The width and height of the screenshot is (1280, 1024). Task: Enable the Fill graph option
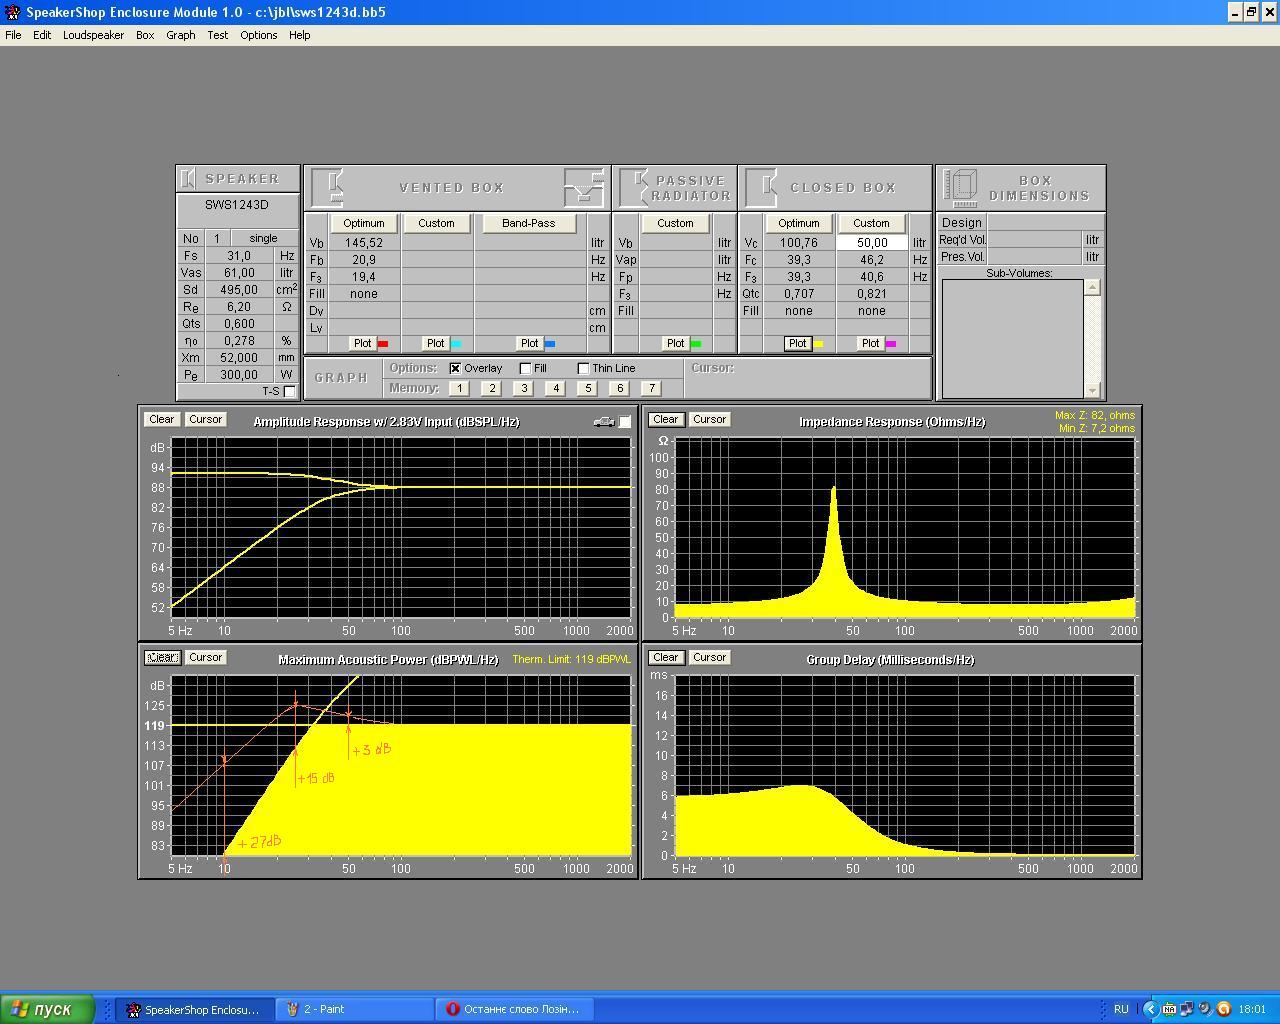tap(526, 368)
